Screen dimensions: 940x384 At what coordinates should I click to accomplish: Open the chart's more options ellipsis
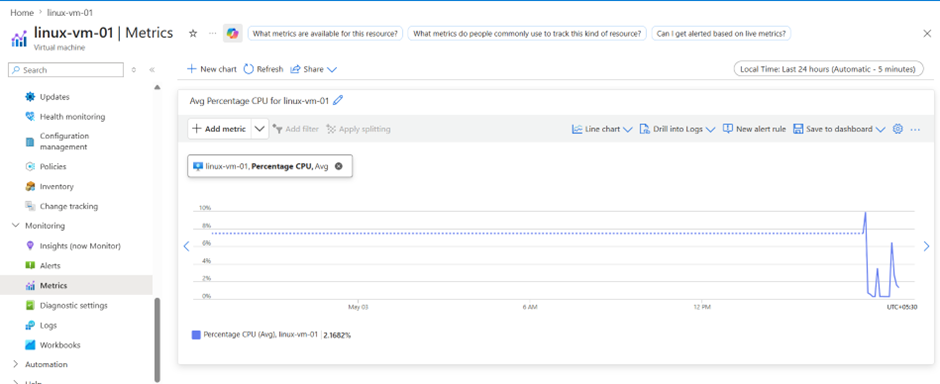915,129
